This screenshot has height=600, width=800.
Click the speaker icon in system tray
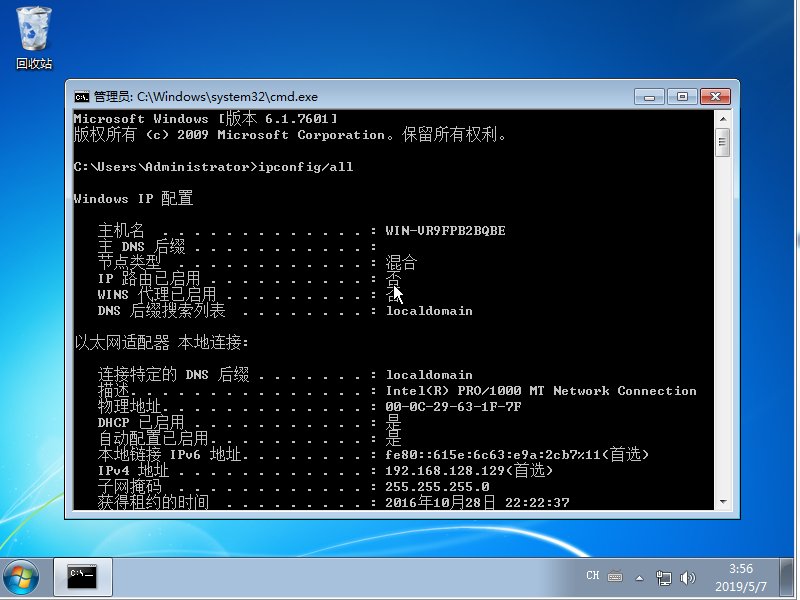click(x=687, y=576)
